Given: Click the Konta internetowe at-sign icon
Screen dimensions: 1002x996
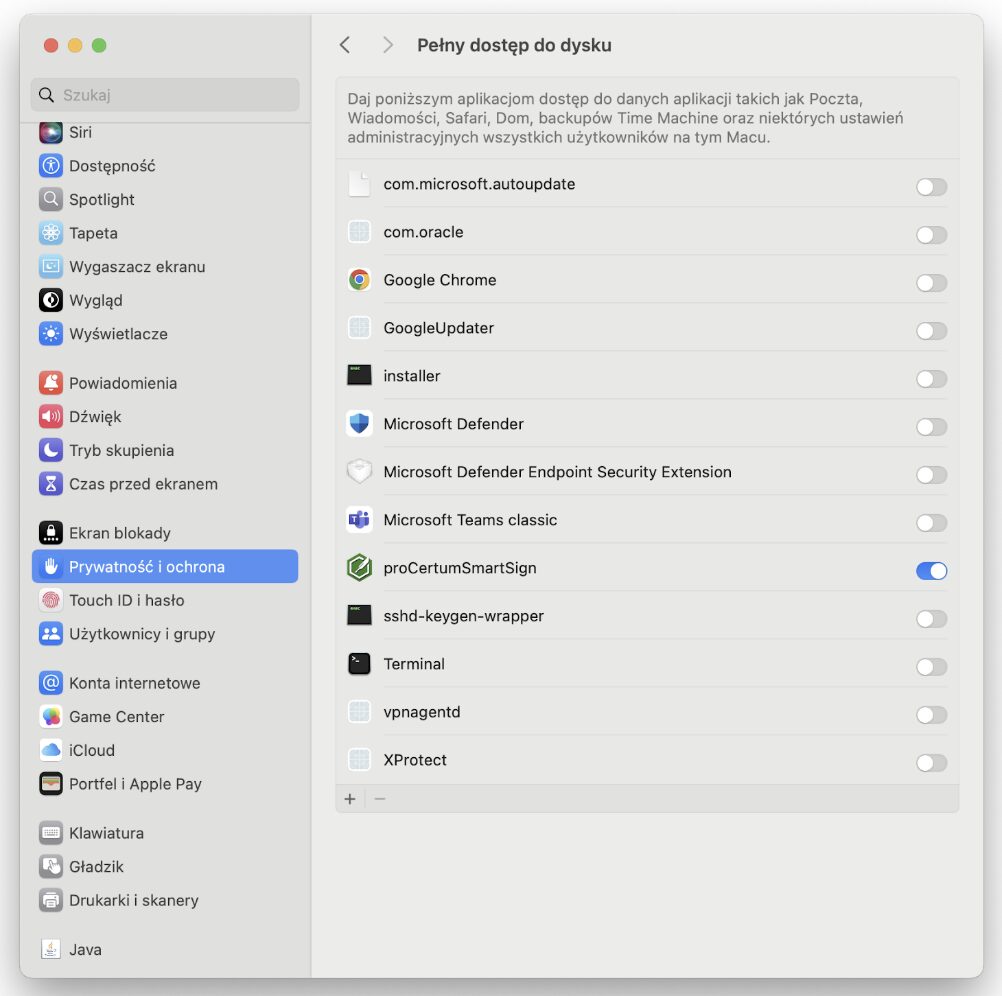Looking at the screenshot, I should pyautogui.click(x=51, y=683).
